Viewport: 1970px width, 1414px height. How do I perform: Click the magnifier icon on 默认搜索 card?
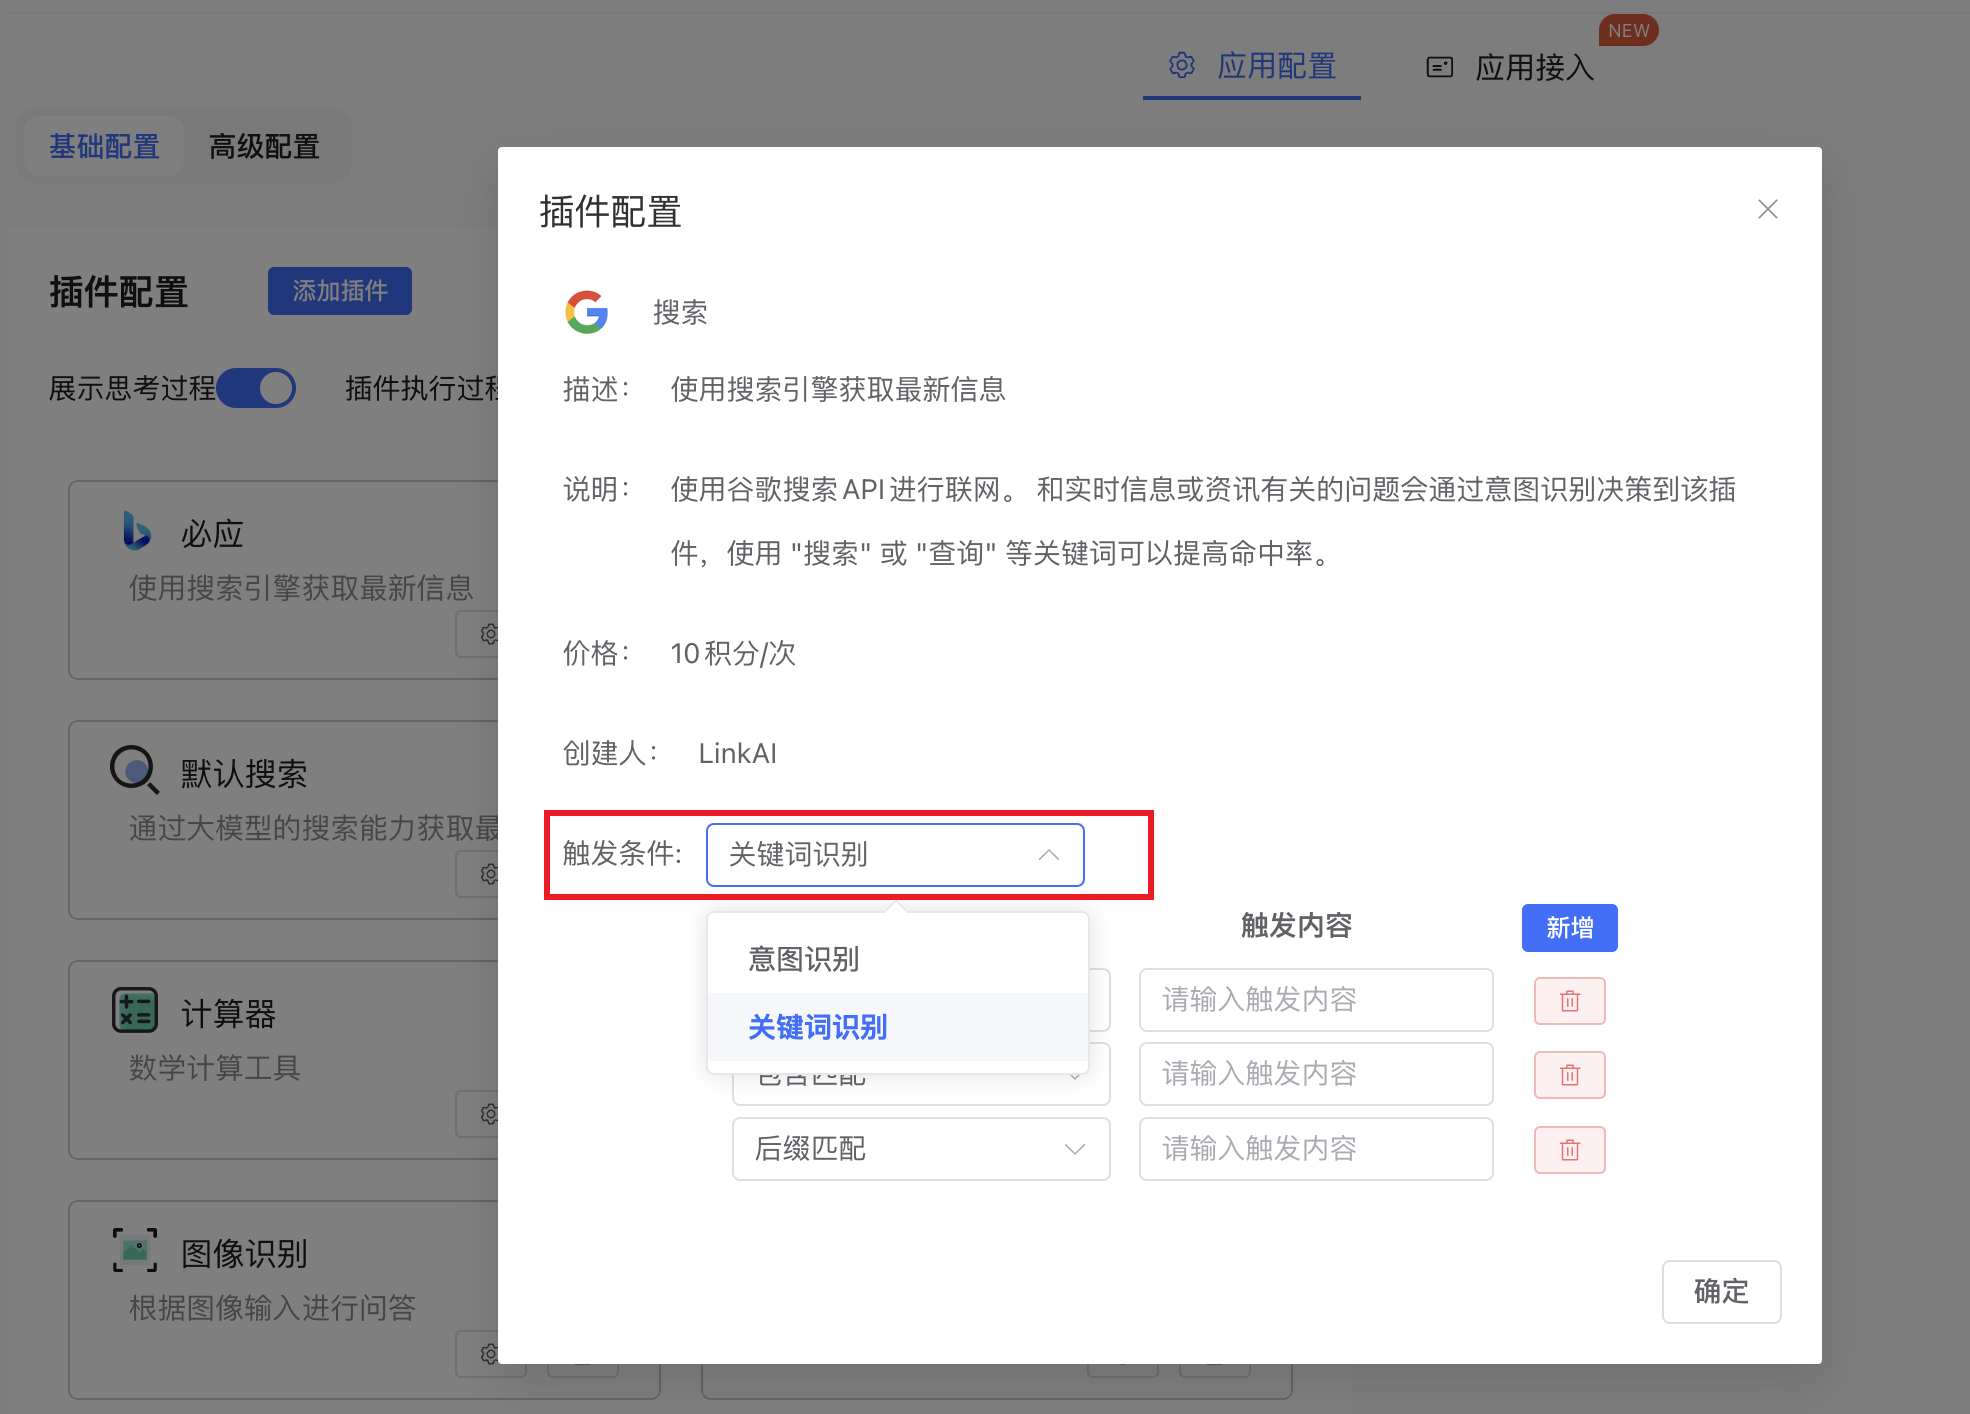click(x=134, y=770)
